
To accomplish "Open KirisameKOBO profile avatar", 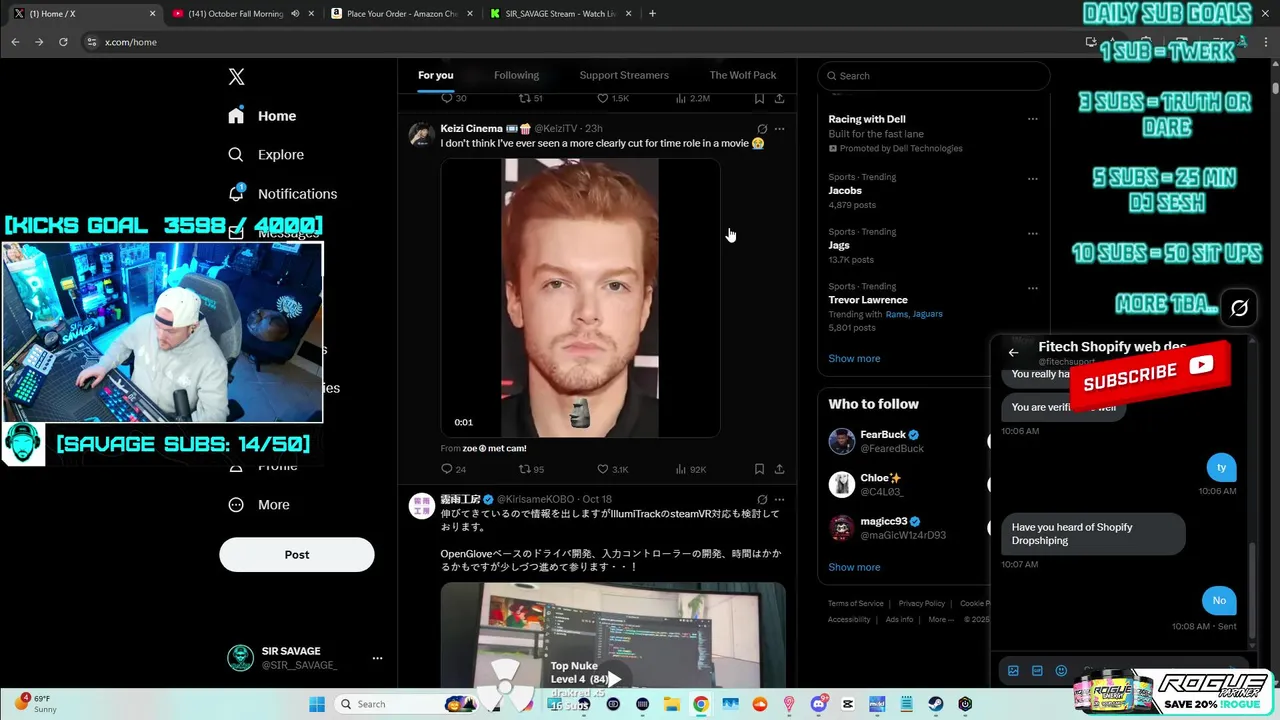I will click(421, 505).
